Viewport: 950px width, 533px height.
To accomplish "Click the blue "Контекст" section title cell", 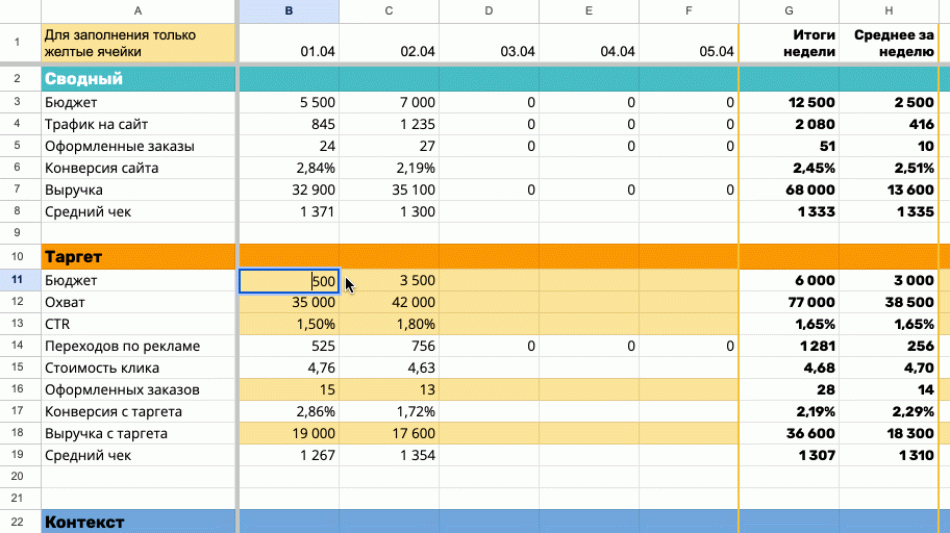I will click(137, 522).
